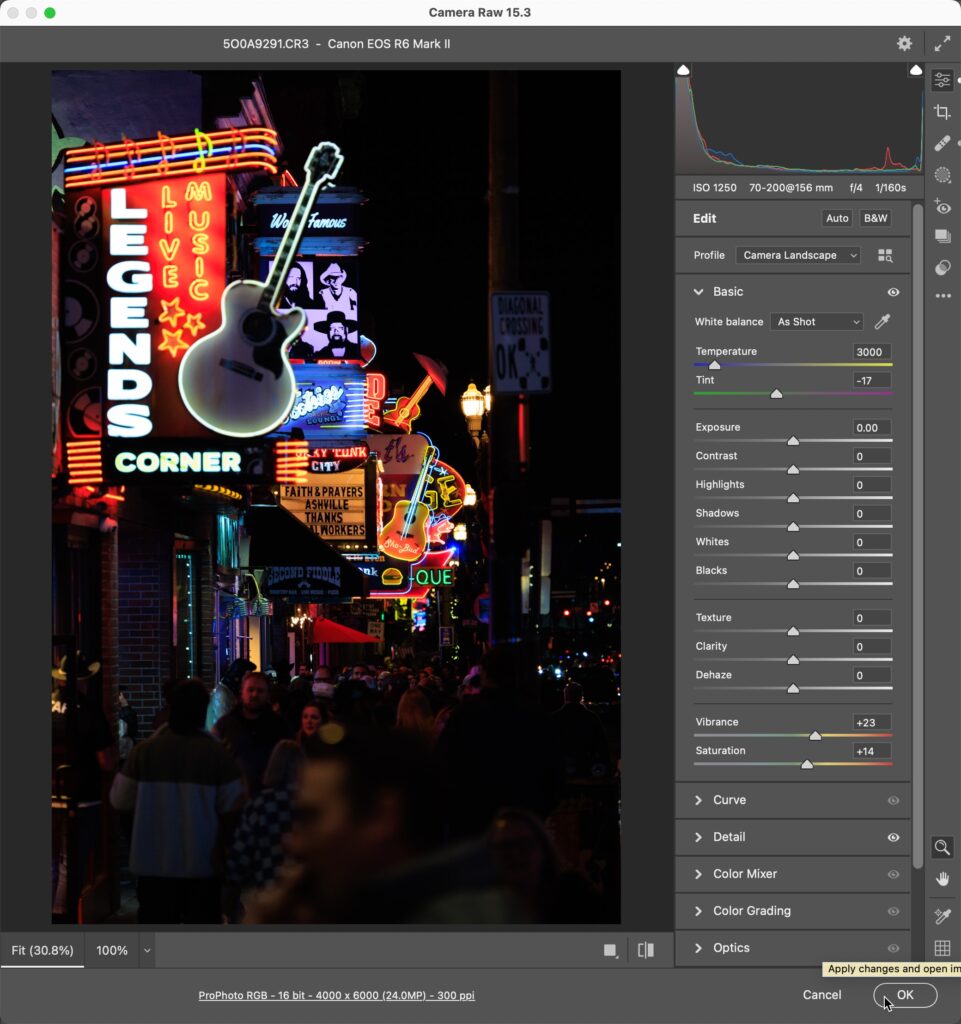The image size is (961, 1024).
Task: Select the Hand pan tool
Action: pyautogui.click(x=942, y=879)
